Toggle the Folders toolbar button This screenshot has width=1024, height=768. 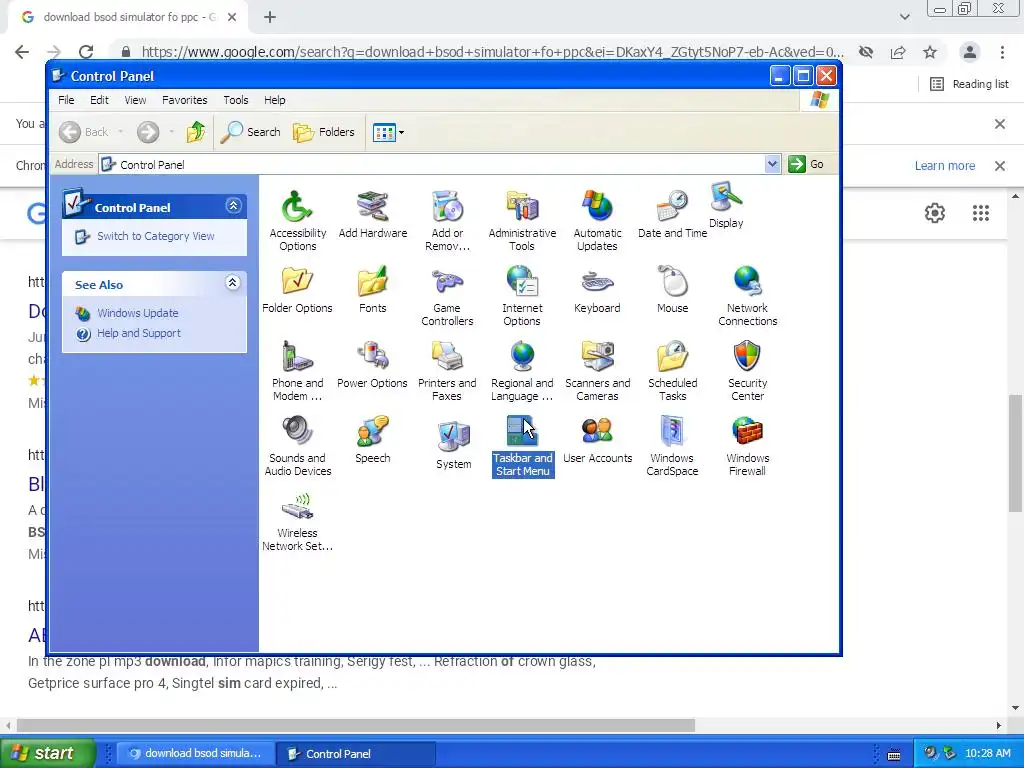(x=324, y=132)
